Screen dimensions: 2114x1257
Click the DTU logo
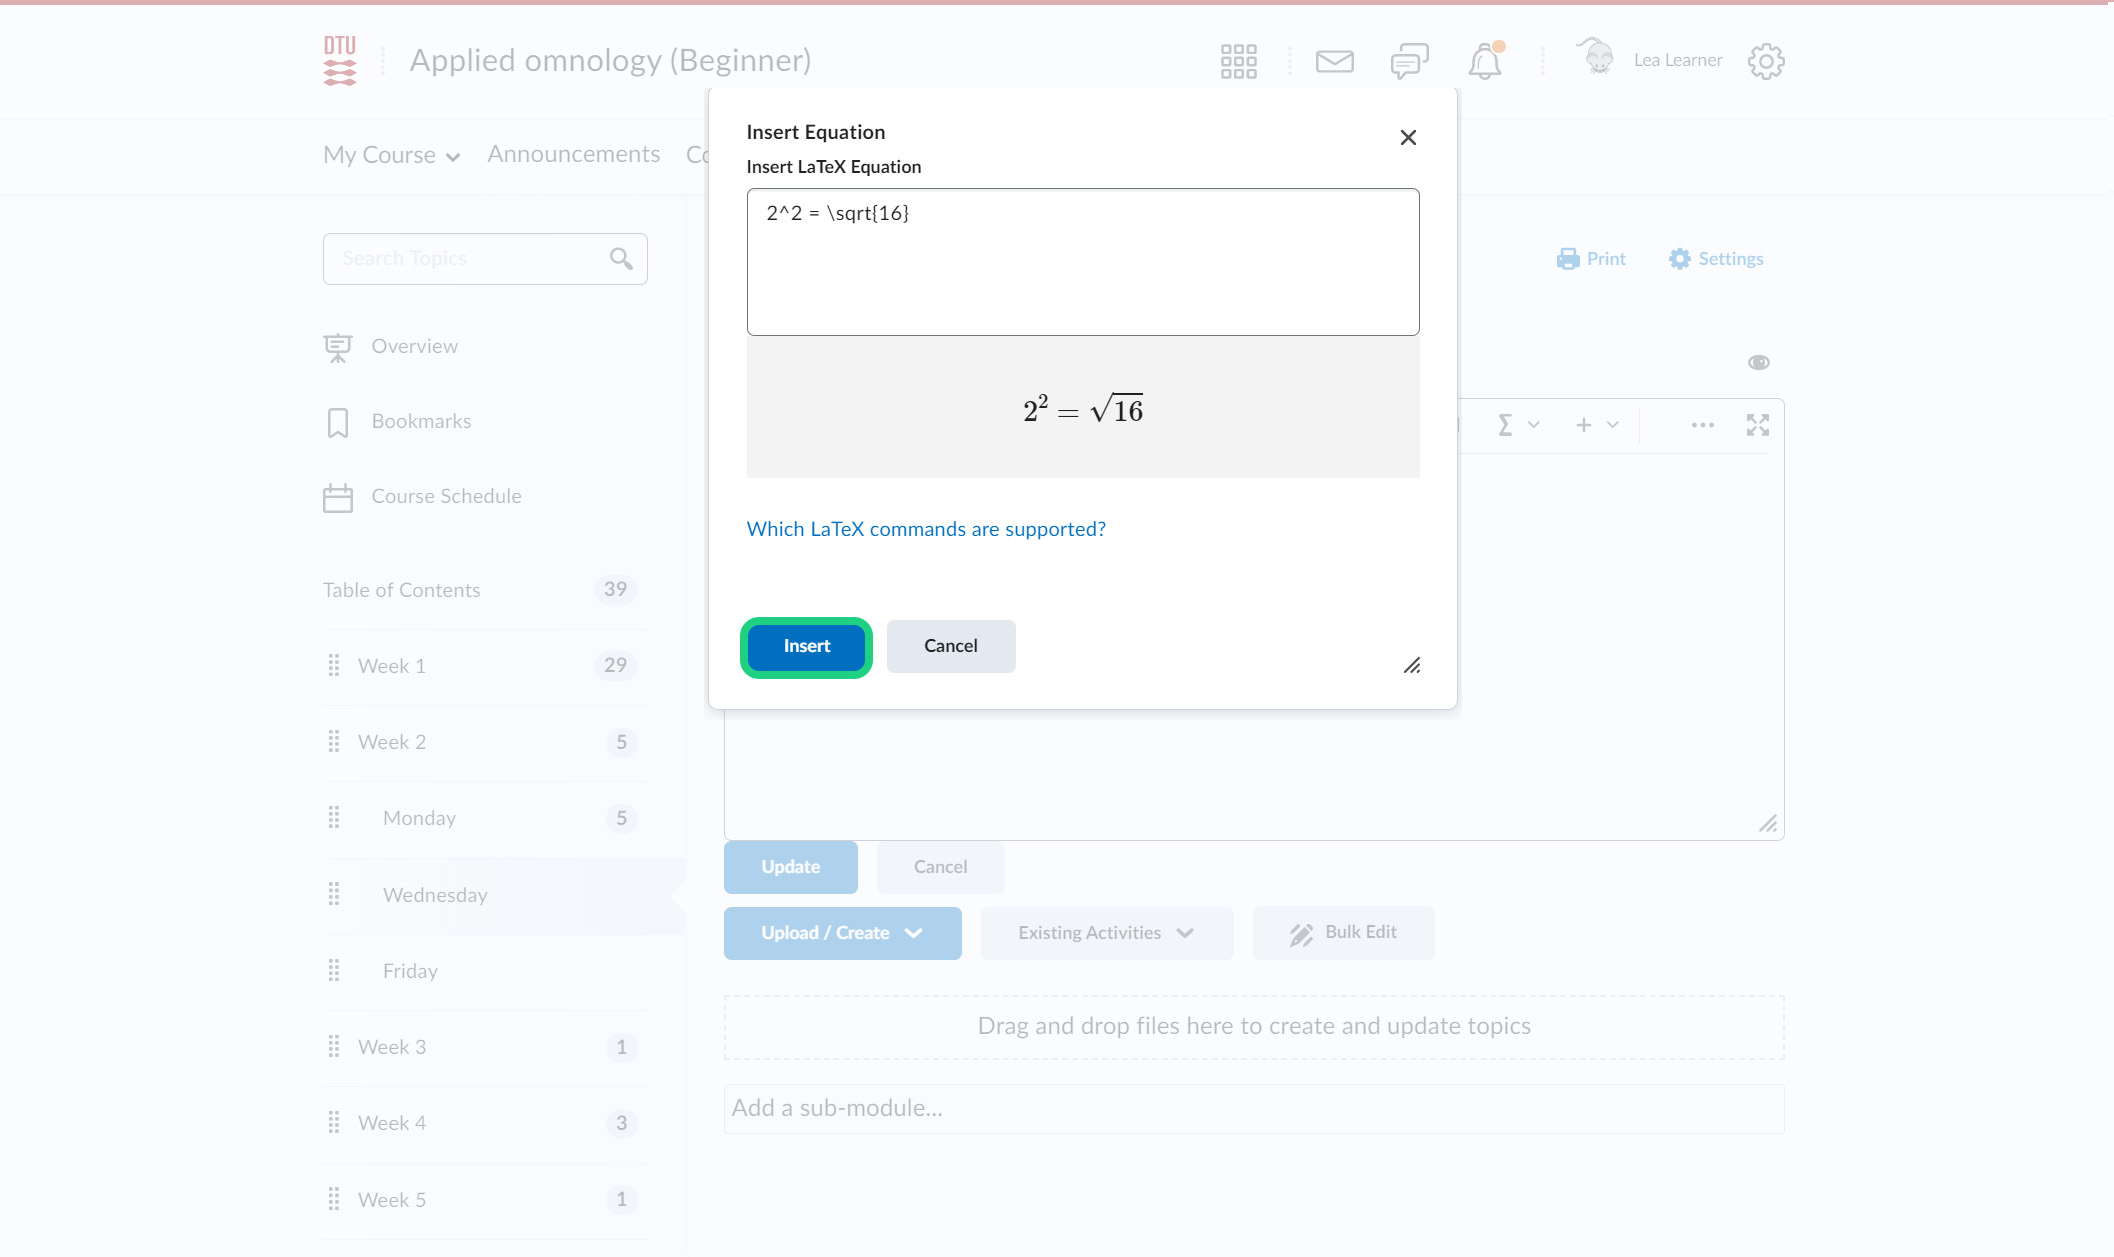(x=339, y=61)
